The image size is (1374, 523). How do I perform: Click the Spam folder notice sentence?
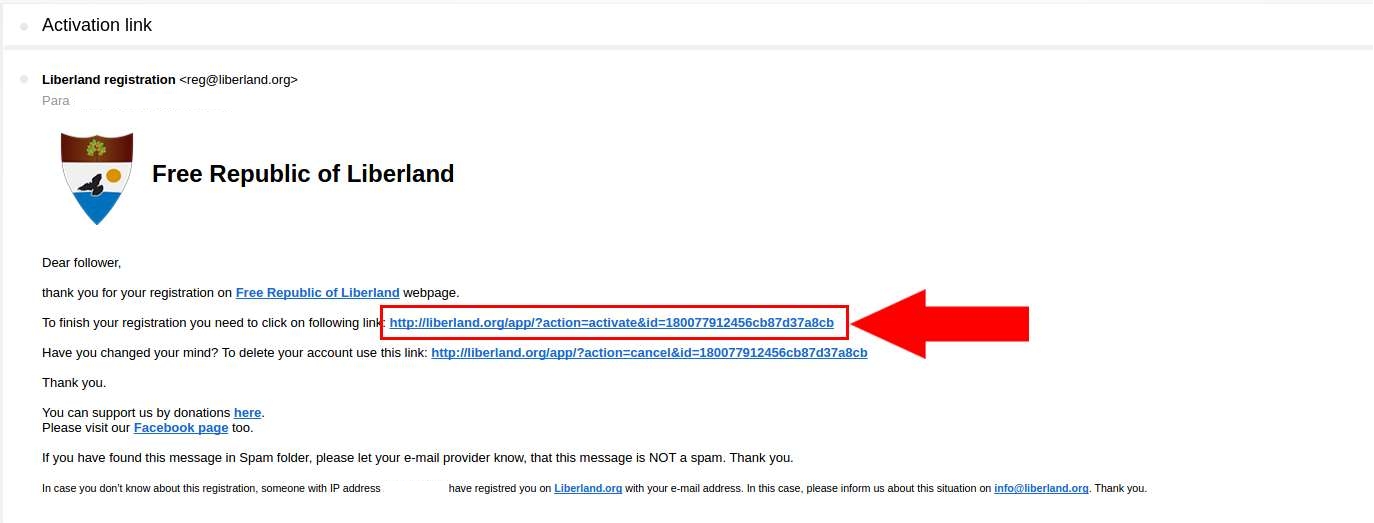[x=418, y=457]
